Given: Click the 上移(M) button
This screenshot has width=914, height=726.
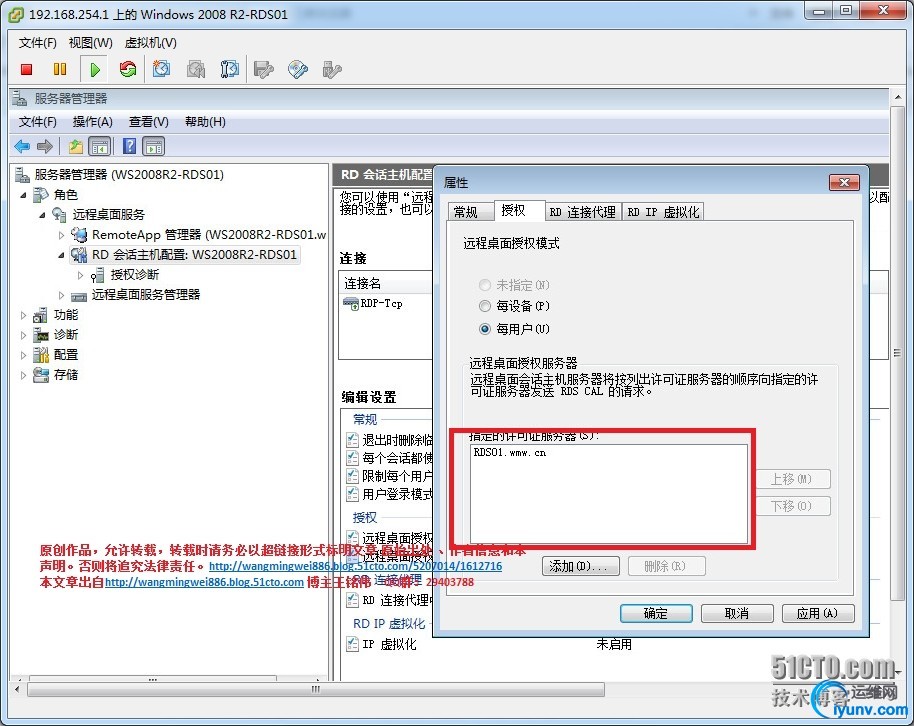Looking at the screenshot, I should pyautogui.click(x=792, y=479).
